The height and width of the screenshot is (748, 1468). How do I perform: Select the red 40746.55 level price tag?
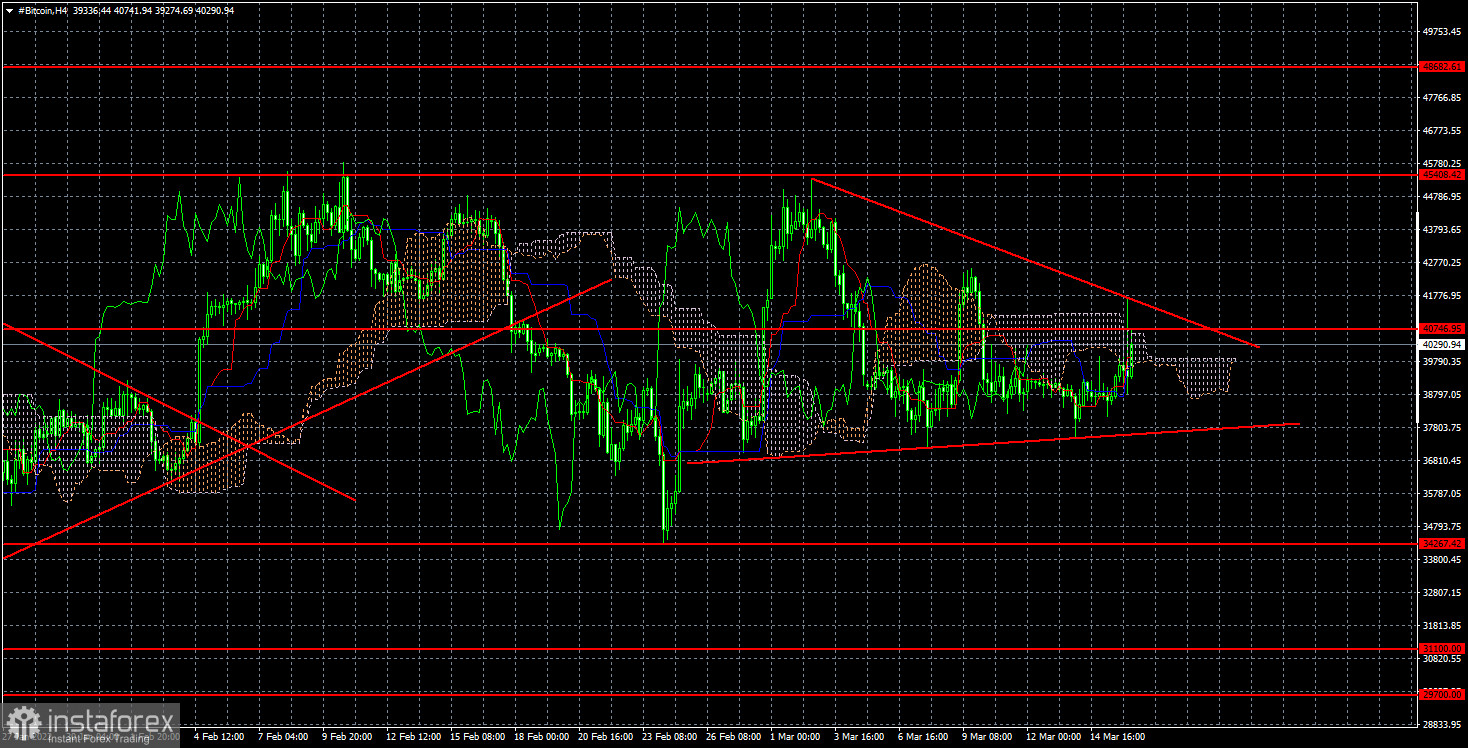coord(1442,328)
